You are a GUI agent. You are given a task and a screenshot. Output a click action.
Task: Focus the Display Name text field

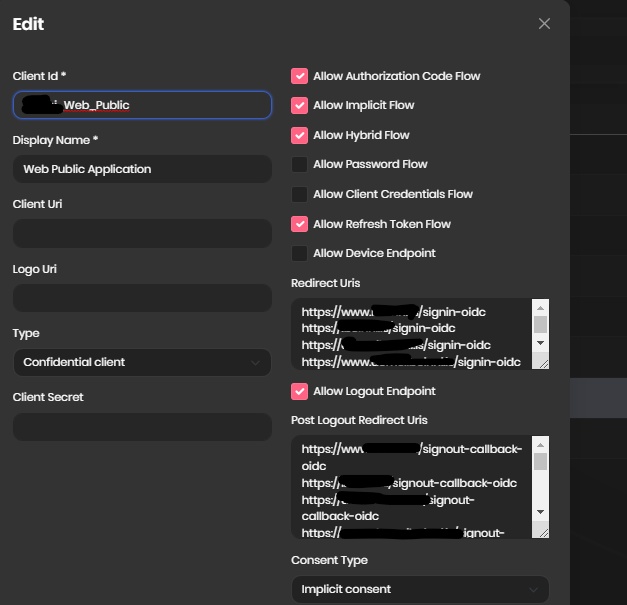pos(142,169)
